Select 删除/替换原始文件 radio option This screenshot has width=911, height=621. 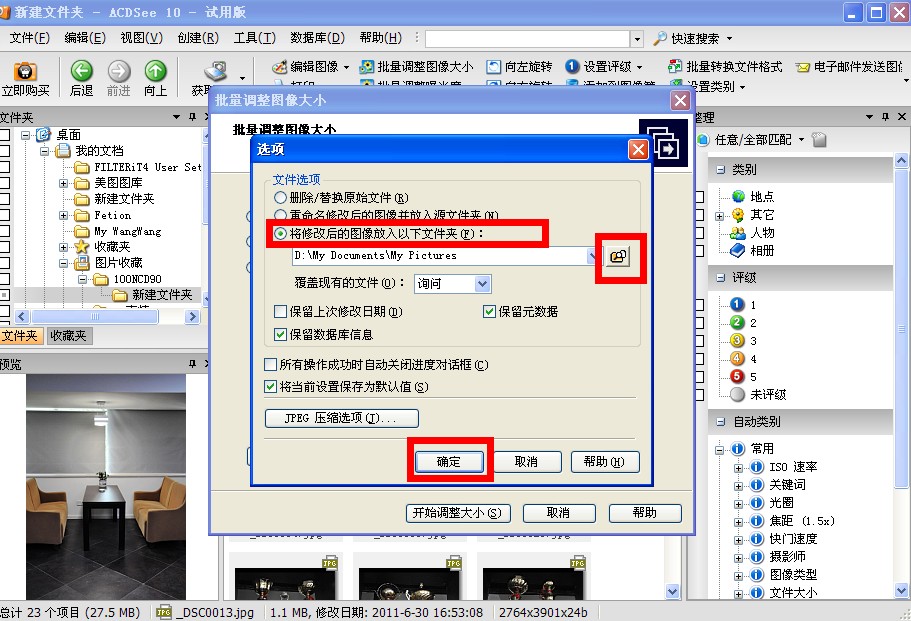coord(281,198)
